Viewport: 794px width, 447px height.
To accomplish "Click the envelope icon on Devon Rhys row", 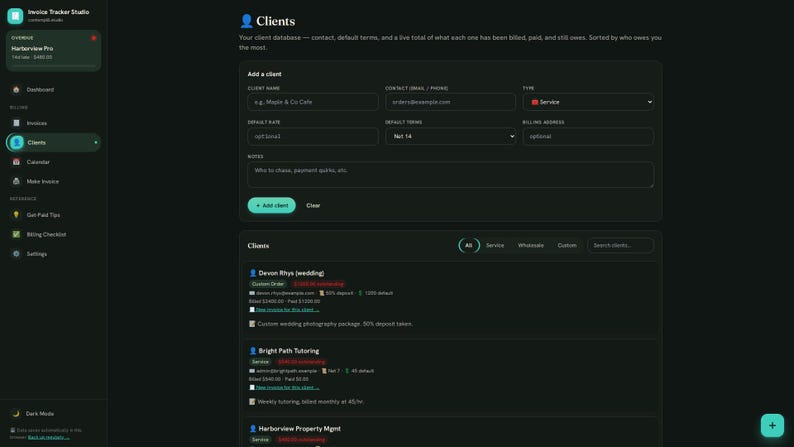I will point(252,293).
